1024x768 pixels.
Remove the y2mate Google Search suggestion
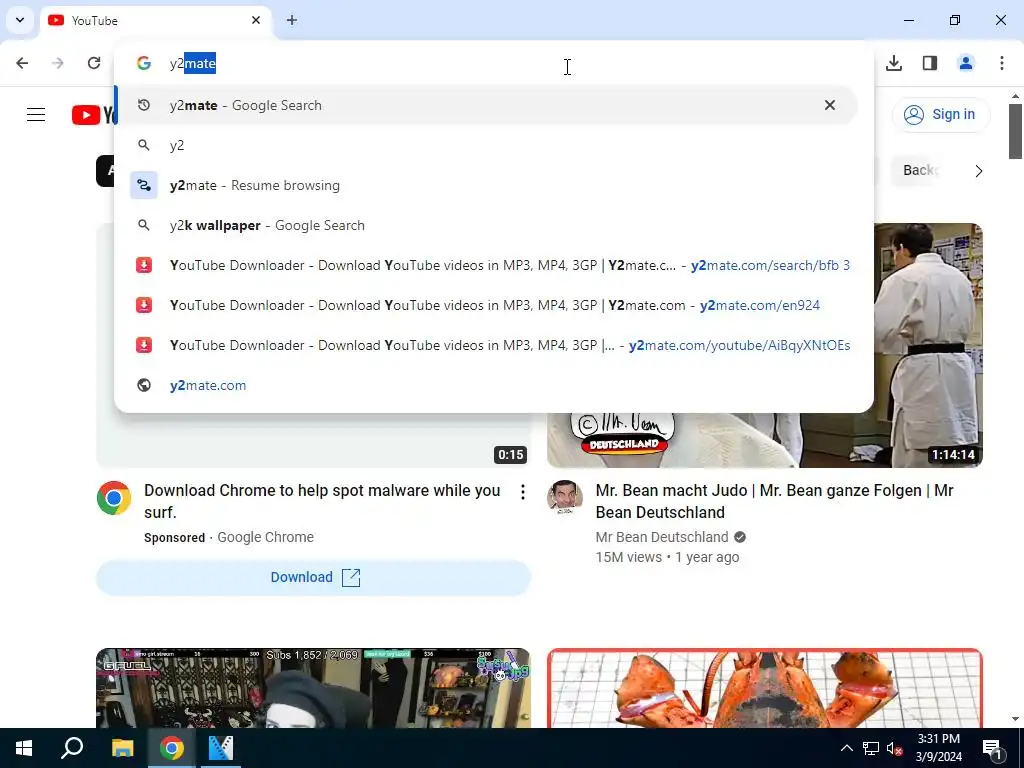829,105
